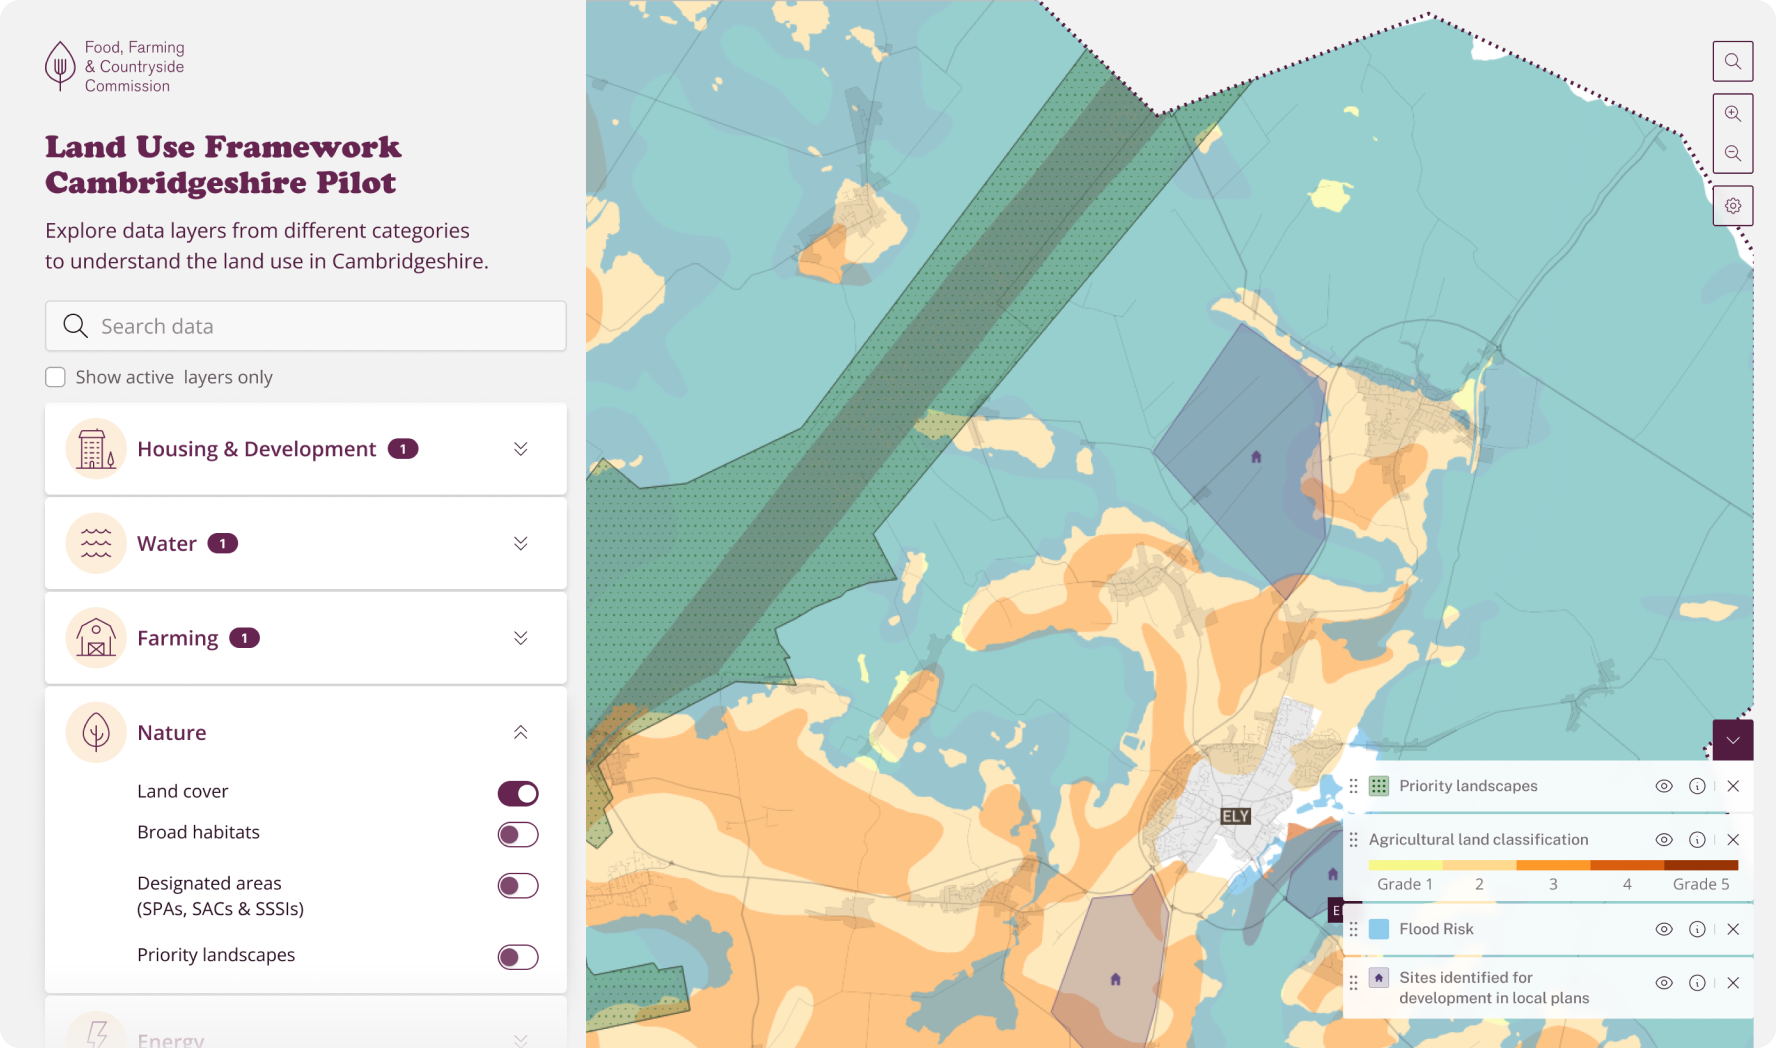Click the Farming barn icon
The width and height of the screenshot is (1776, 1048).
[95, 637]
